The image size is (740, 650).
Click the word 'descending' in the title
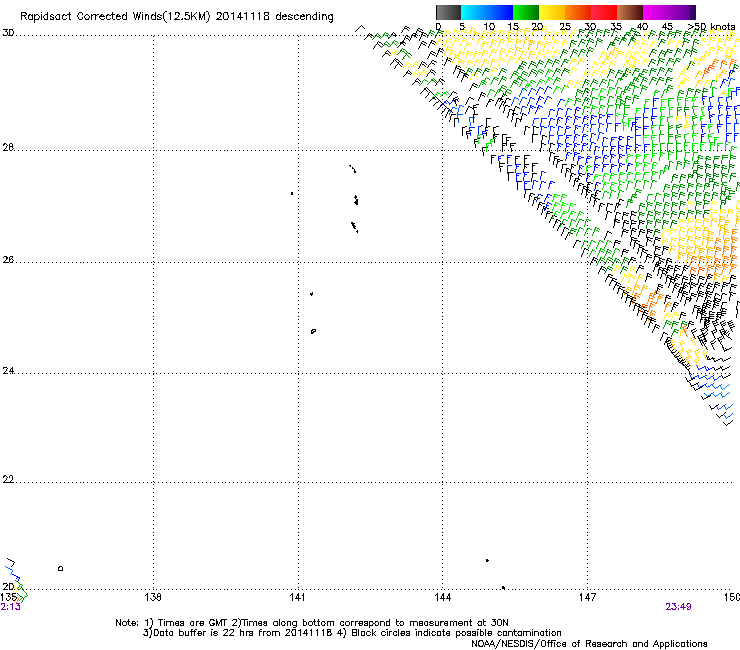pyautogui.click(x=304, y=17)
